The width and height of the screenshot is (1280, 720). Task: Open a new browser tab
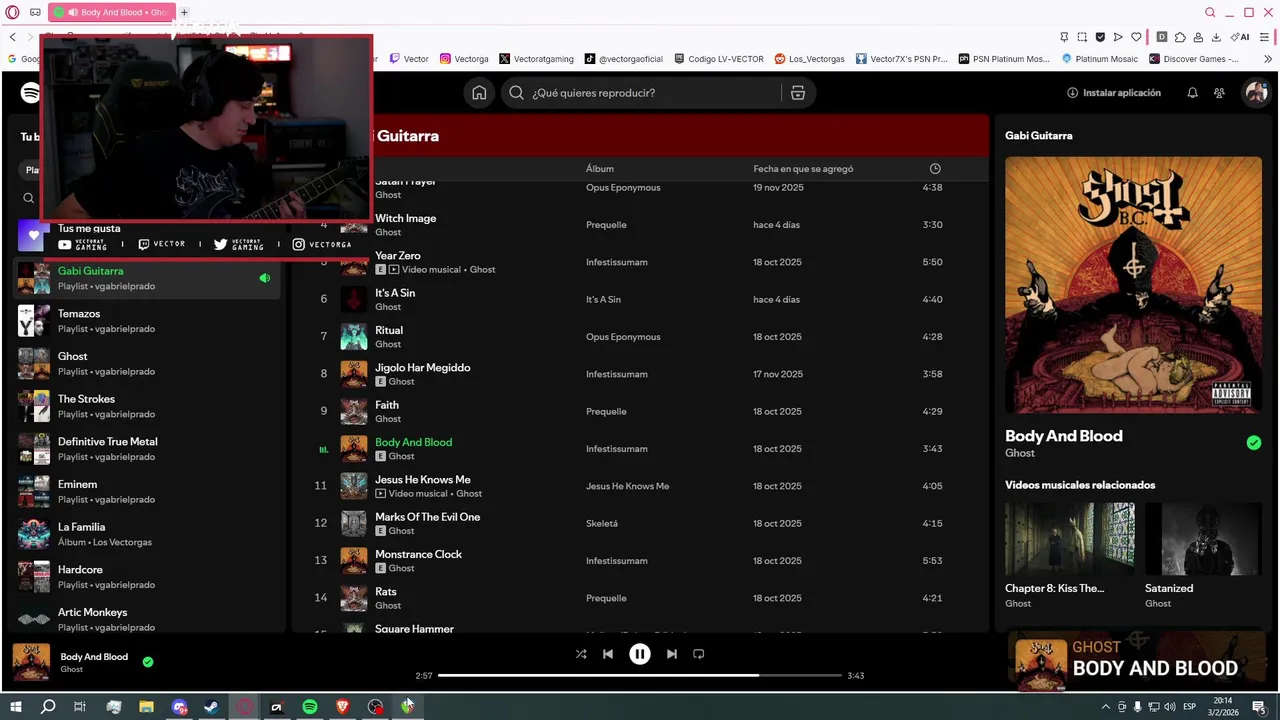[x=184, y=12]
